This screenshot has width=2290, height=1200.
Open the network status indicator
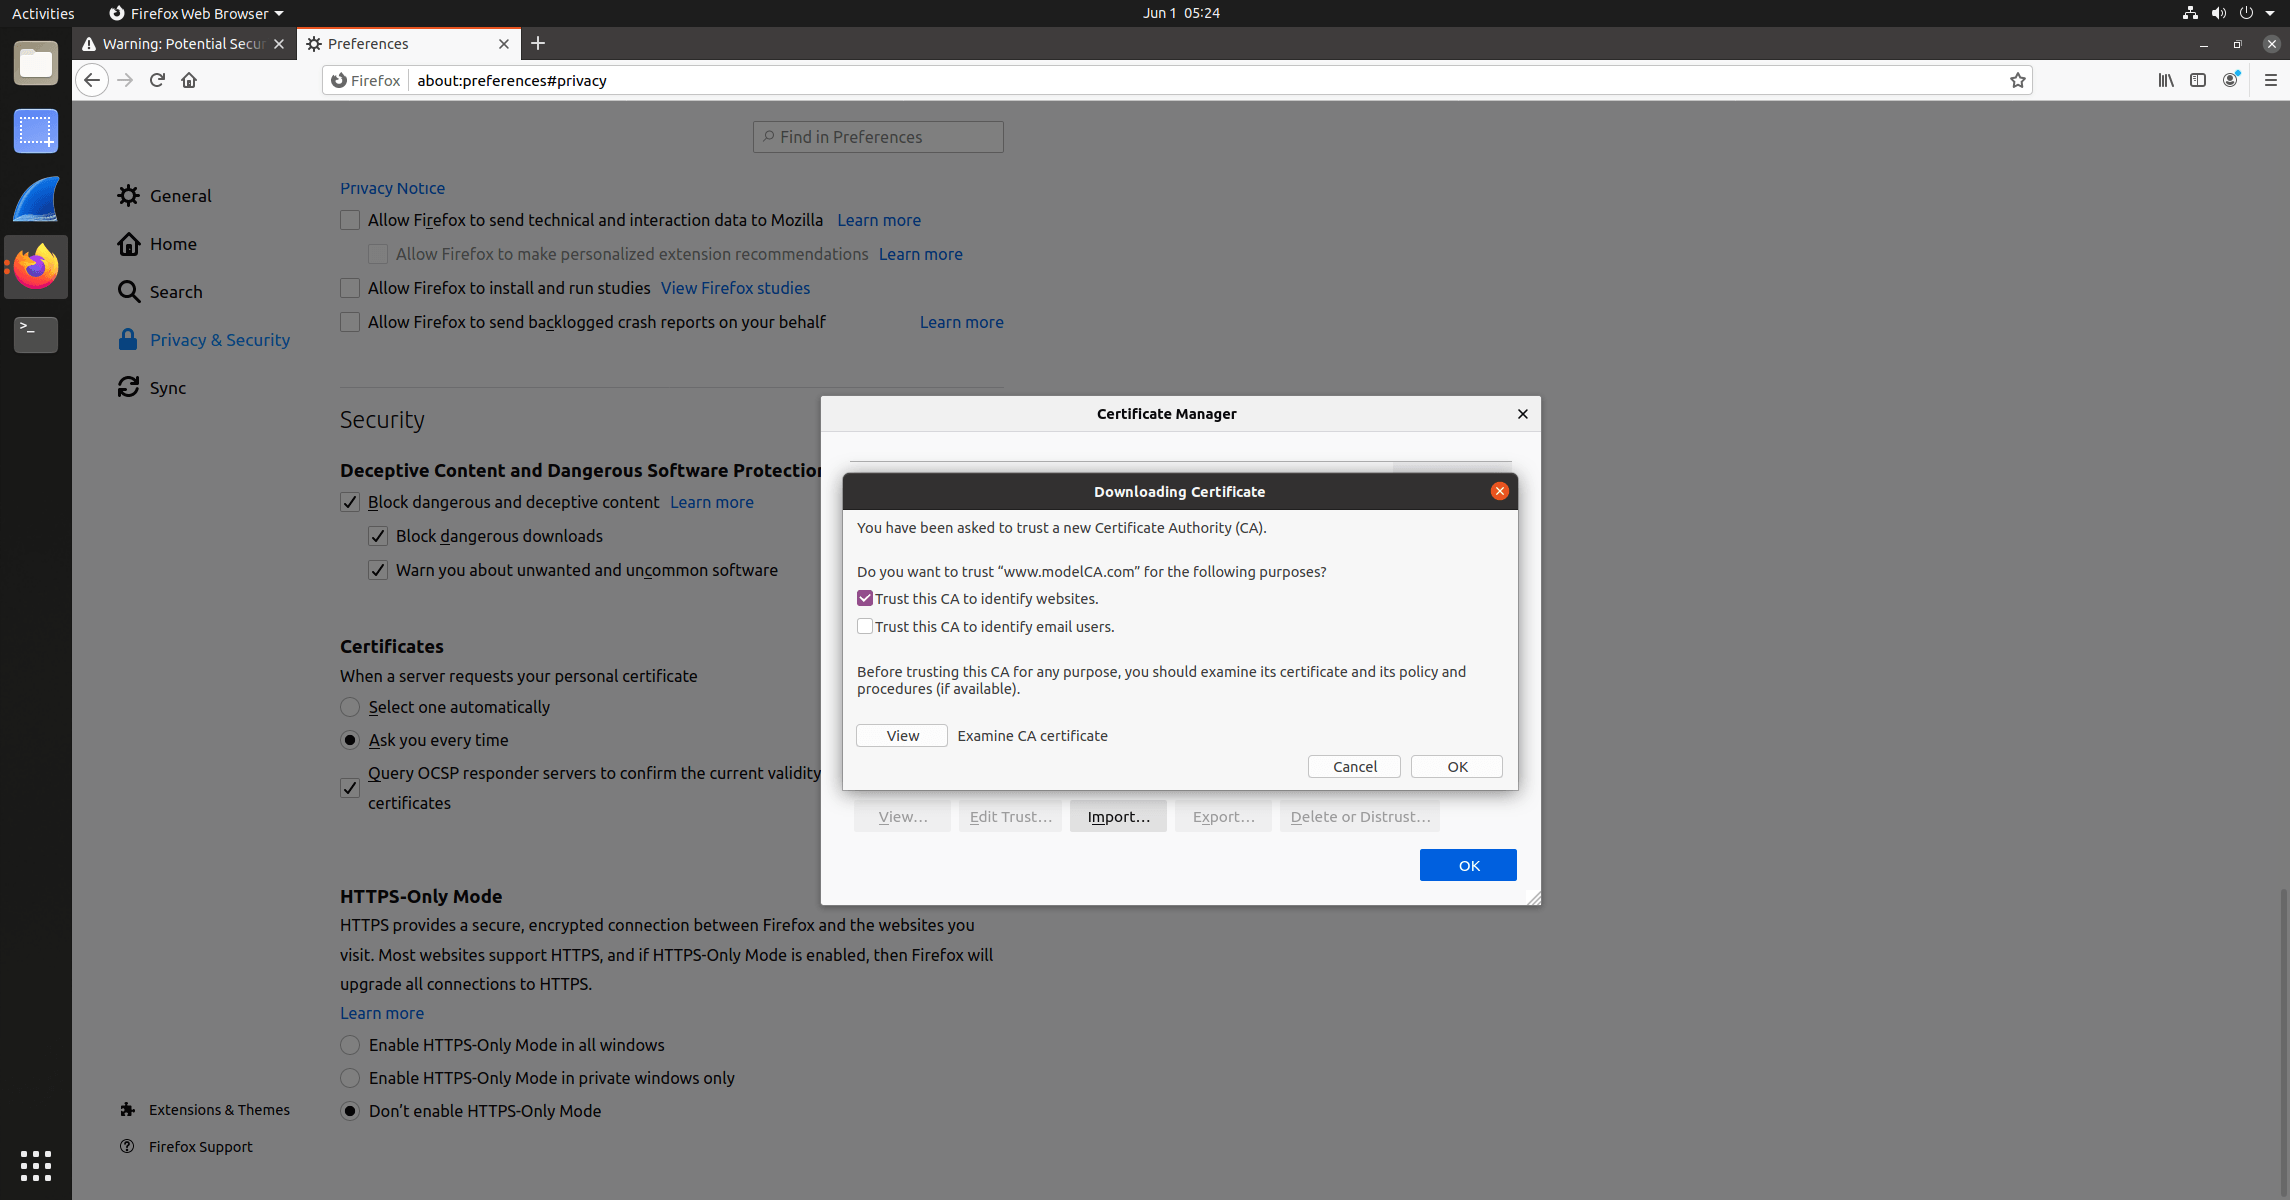click(2190, 13)
